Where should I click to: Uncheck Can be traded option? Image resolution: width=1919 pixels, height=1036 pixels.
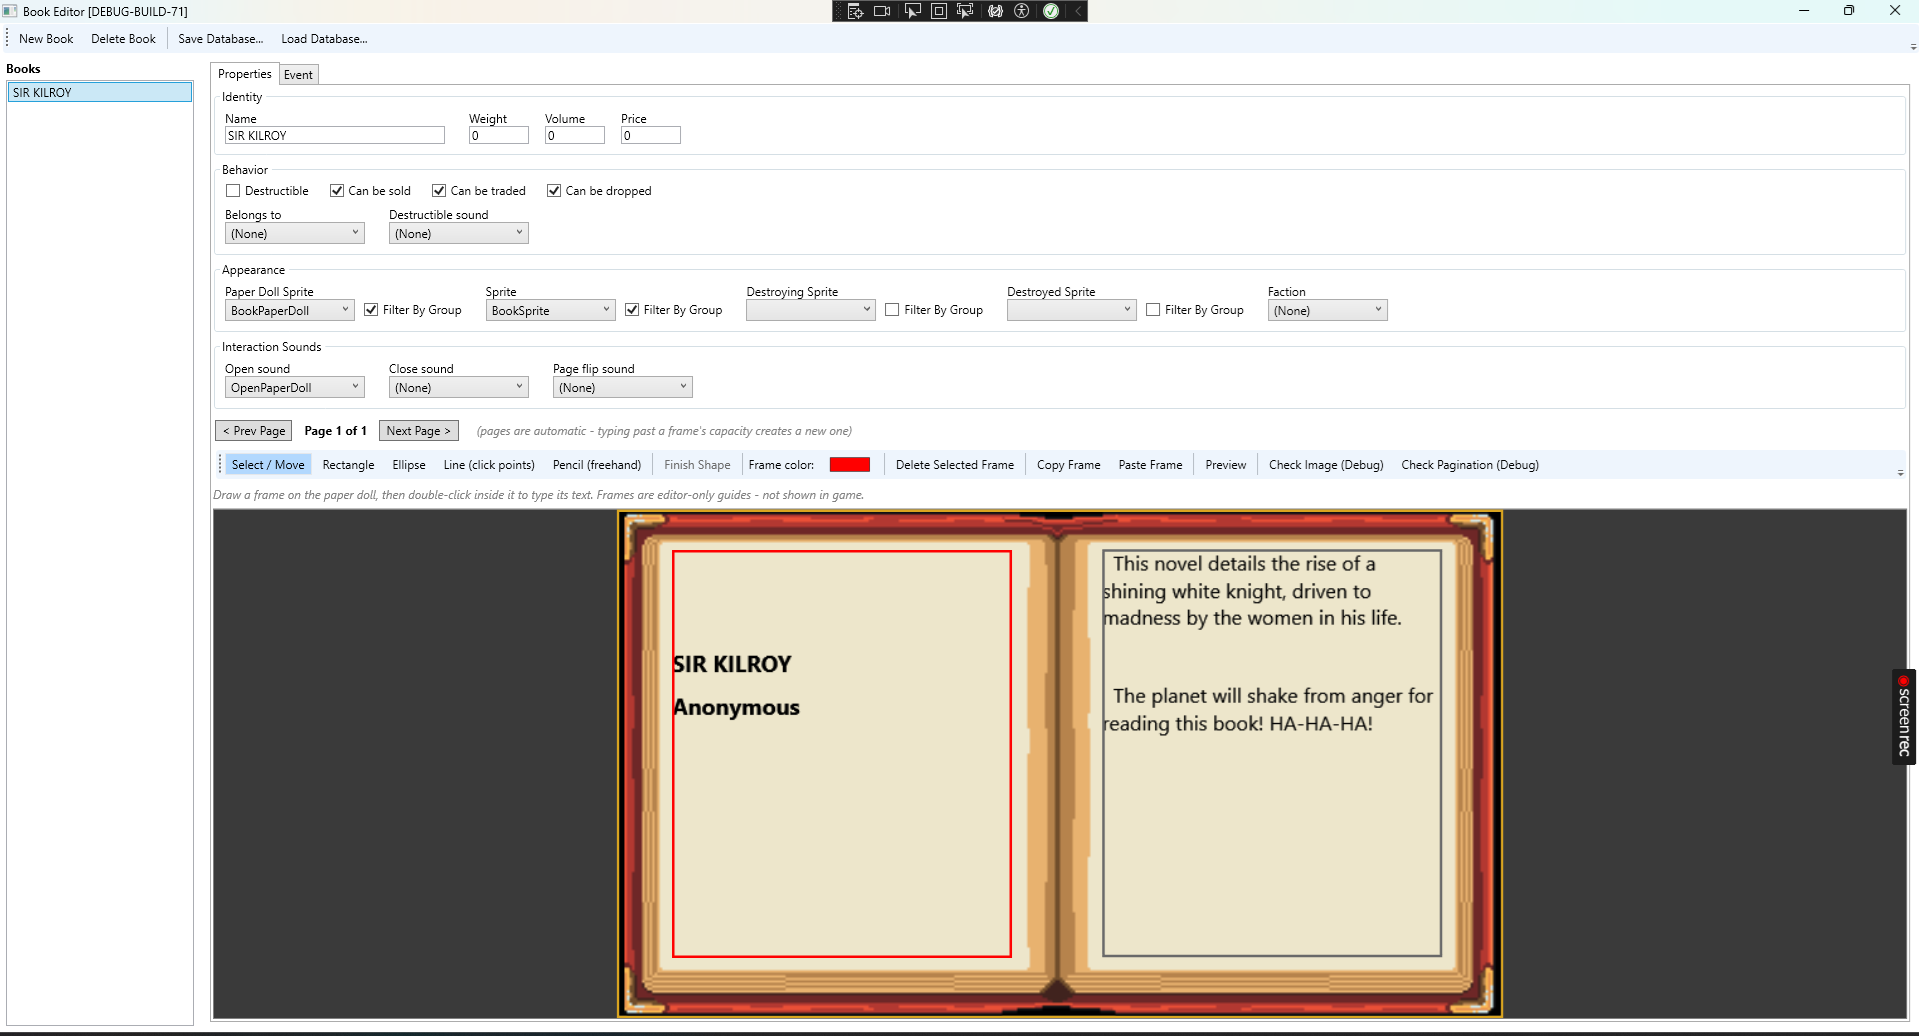439,191
